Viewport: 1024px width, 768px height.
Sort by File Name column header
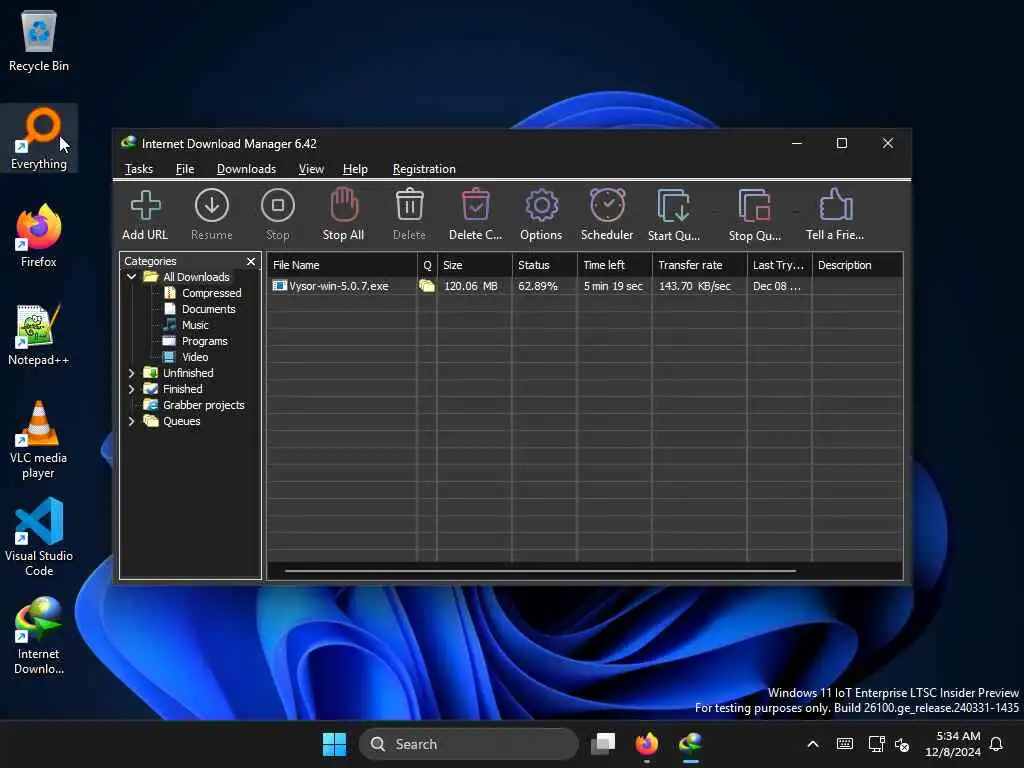(342, 265)
